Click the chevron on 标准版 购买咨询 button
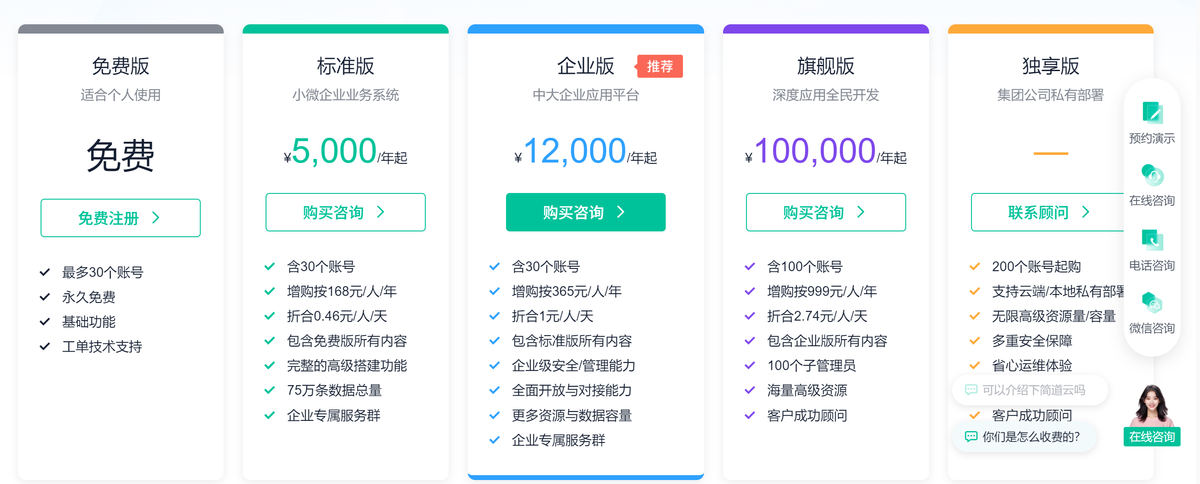The image size is (1200, 484). [381, 212]
